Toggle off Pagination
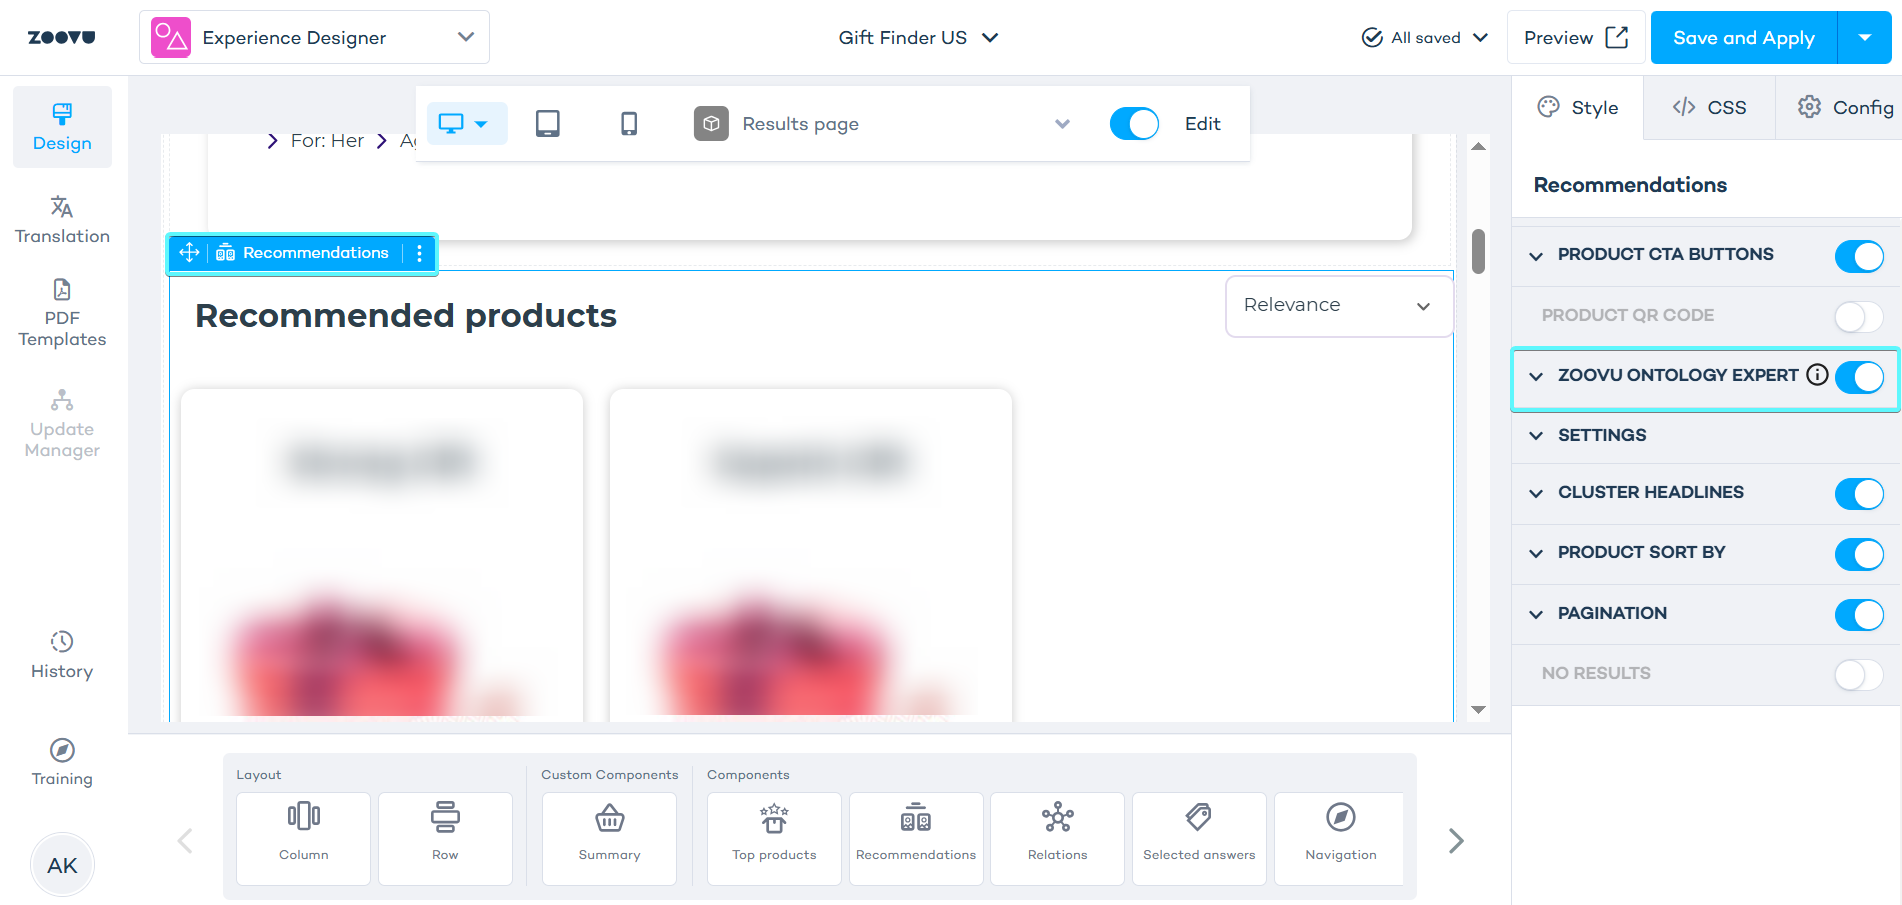Viewport: 1902px width, 905px height. pyautogui.click(x=1858, y=614)
